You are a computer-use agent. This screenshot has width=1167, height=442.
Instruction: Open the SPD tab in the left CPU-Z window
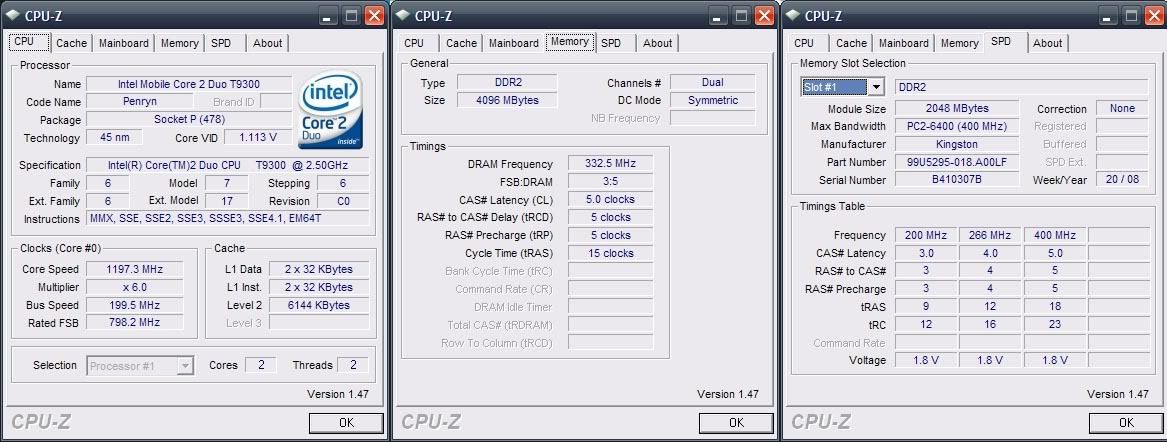[221, 43]
